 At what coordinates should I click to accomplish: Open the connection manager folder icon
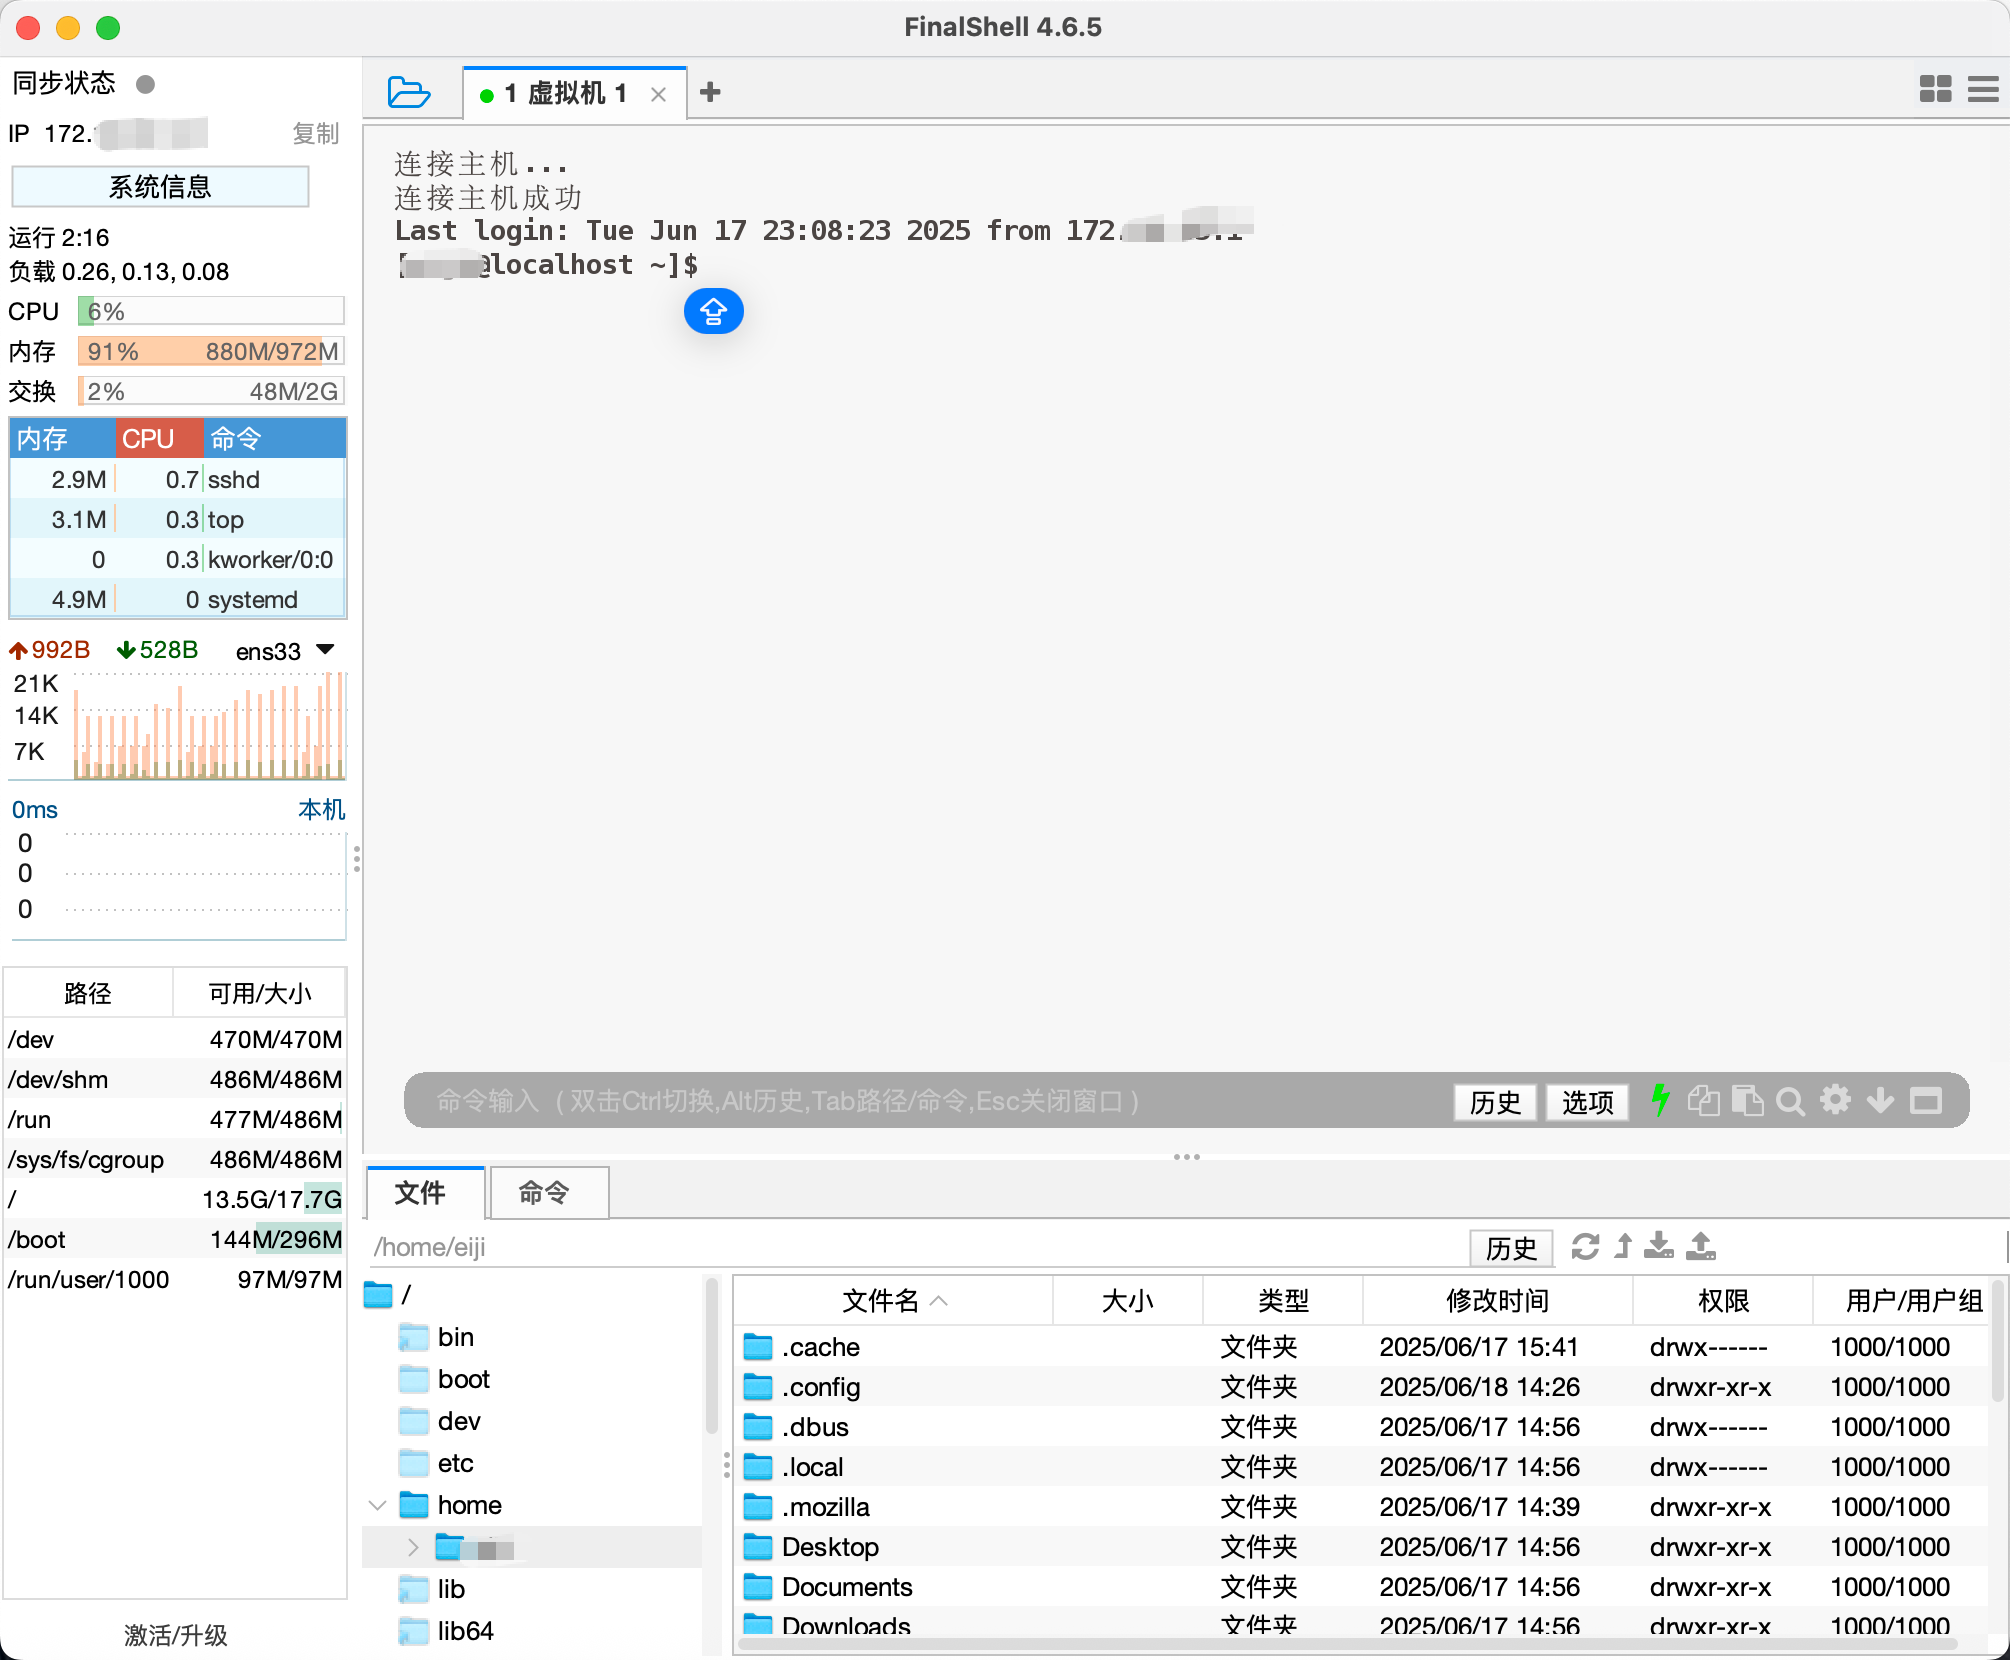click(x=408, y=92)
